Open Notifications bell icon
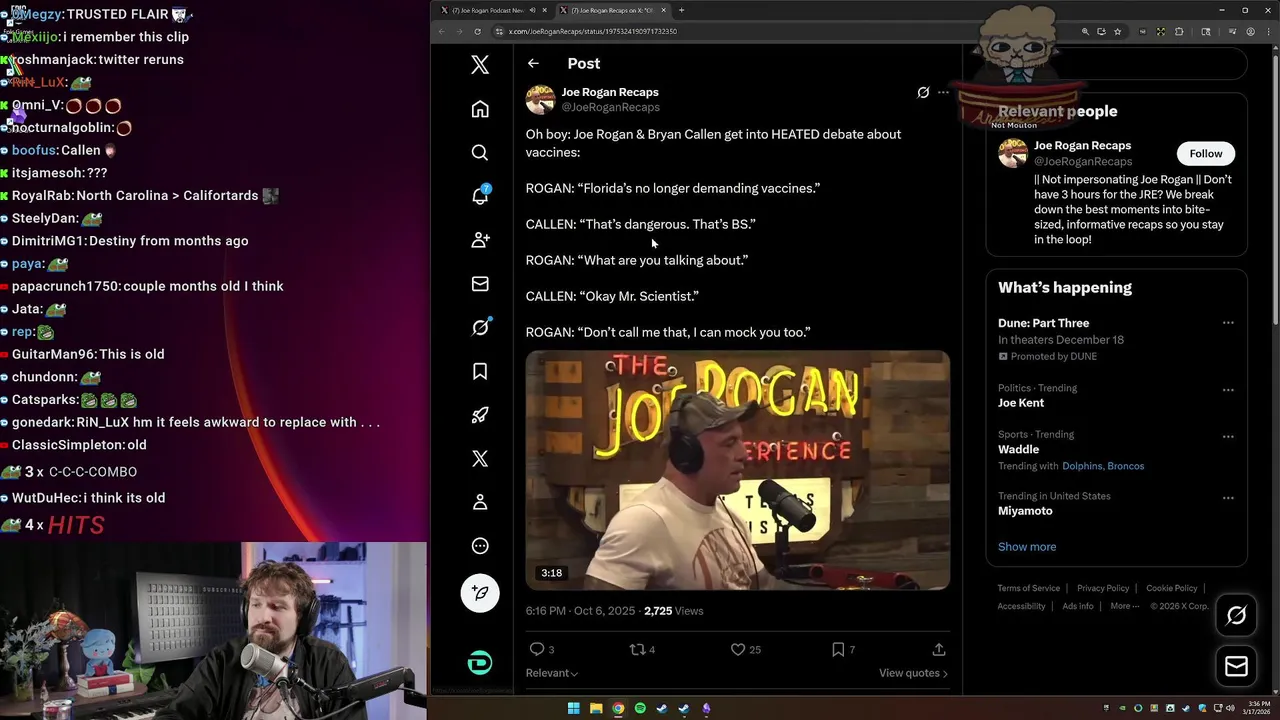Image resolution: width=1280 pixels, height=720 pixels. click(480, 196)
